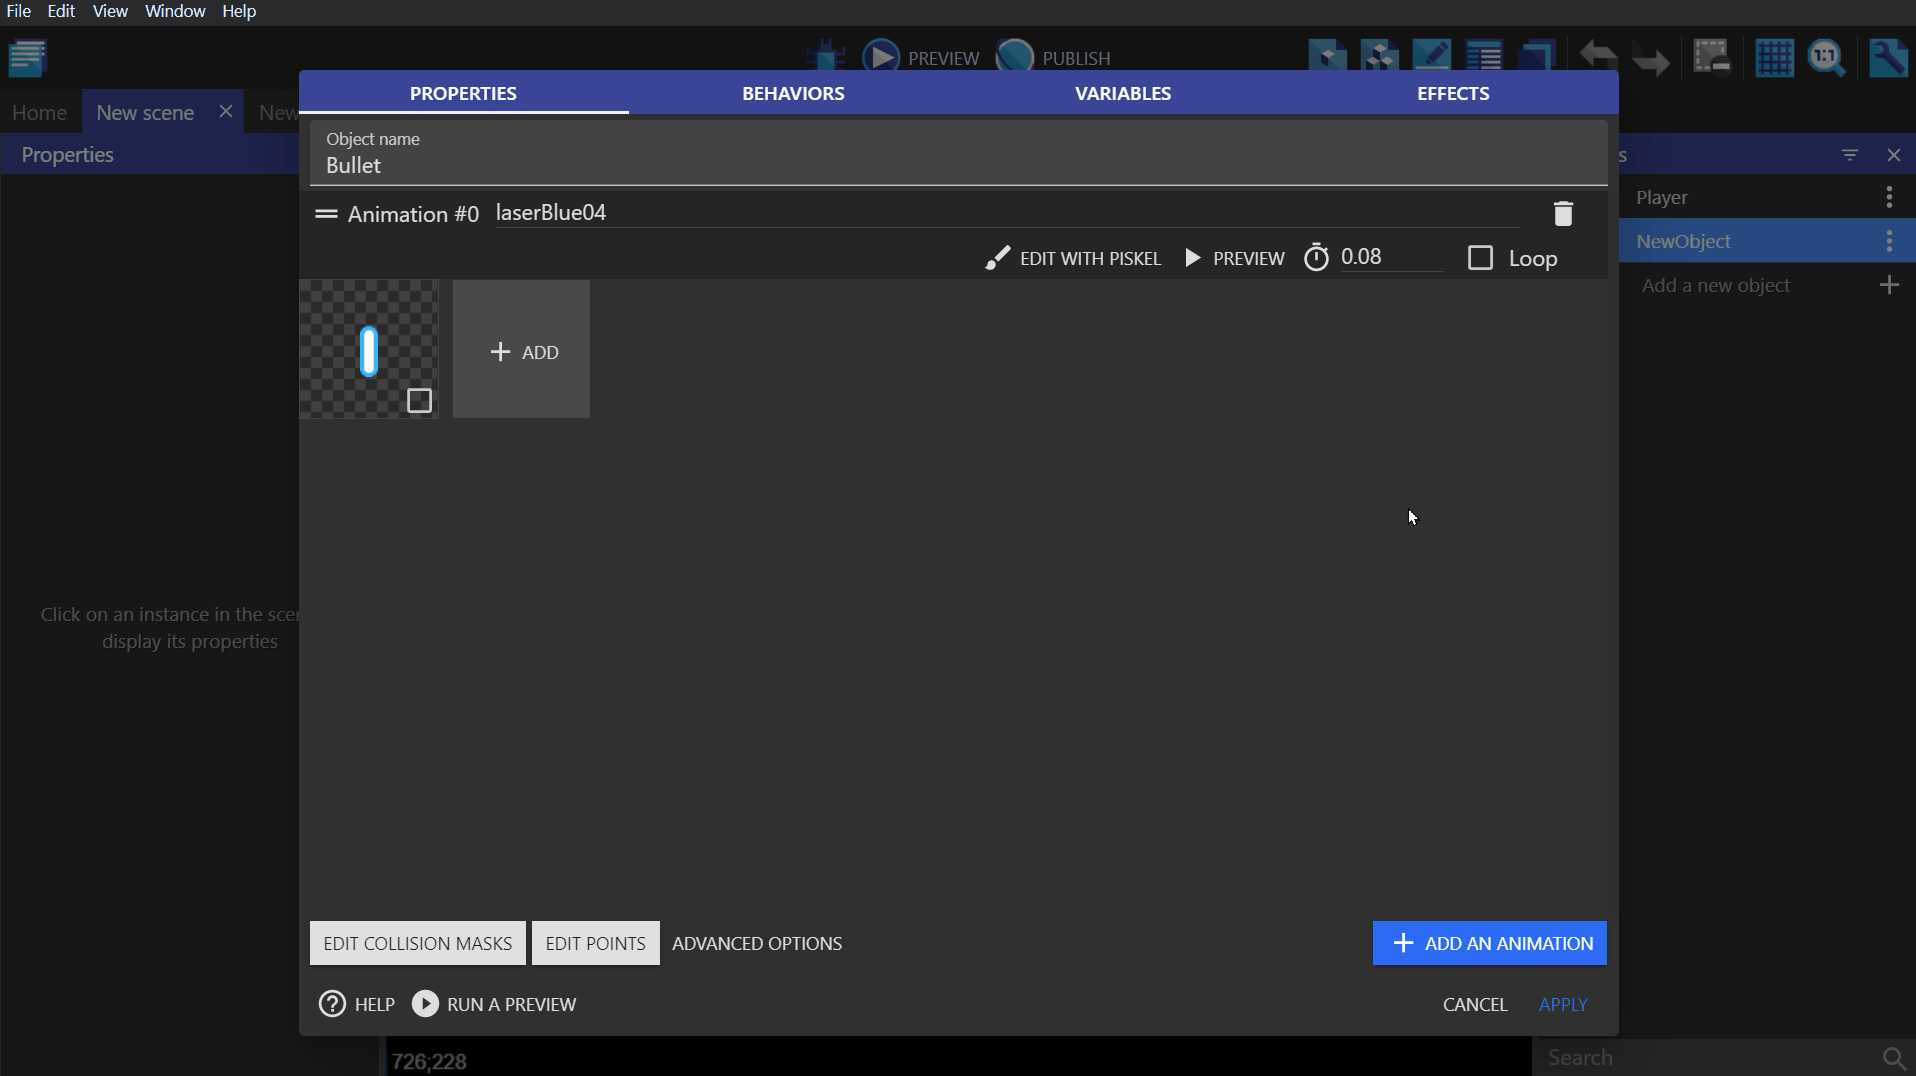
Task: Open the NewObject three-dot menu
Action: [1889, 241]
